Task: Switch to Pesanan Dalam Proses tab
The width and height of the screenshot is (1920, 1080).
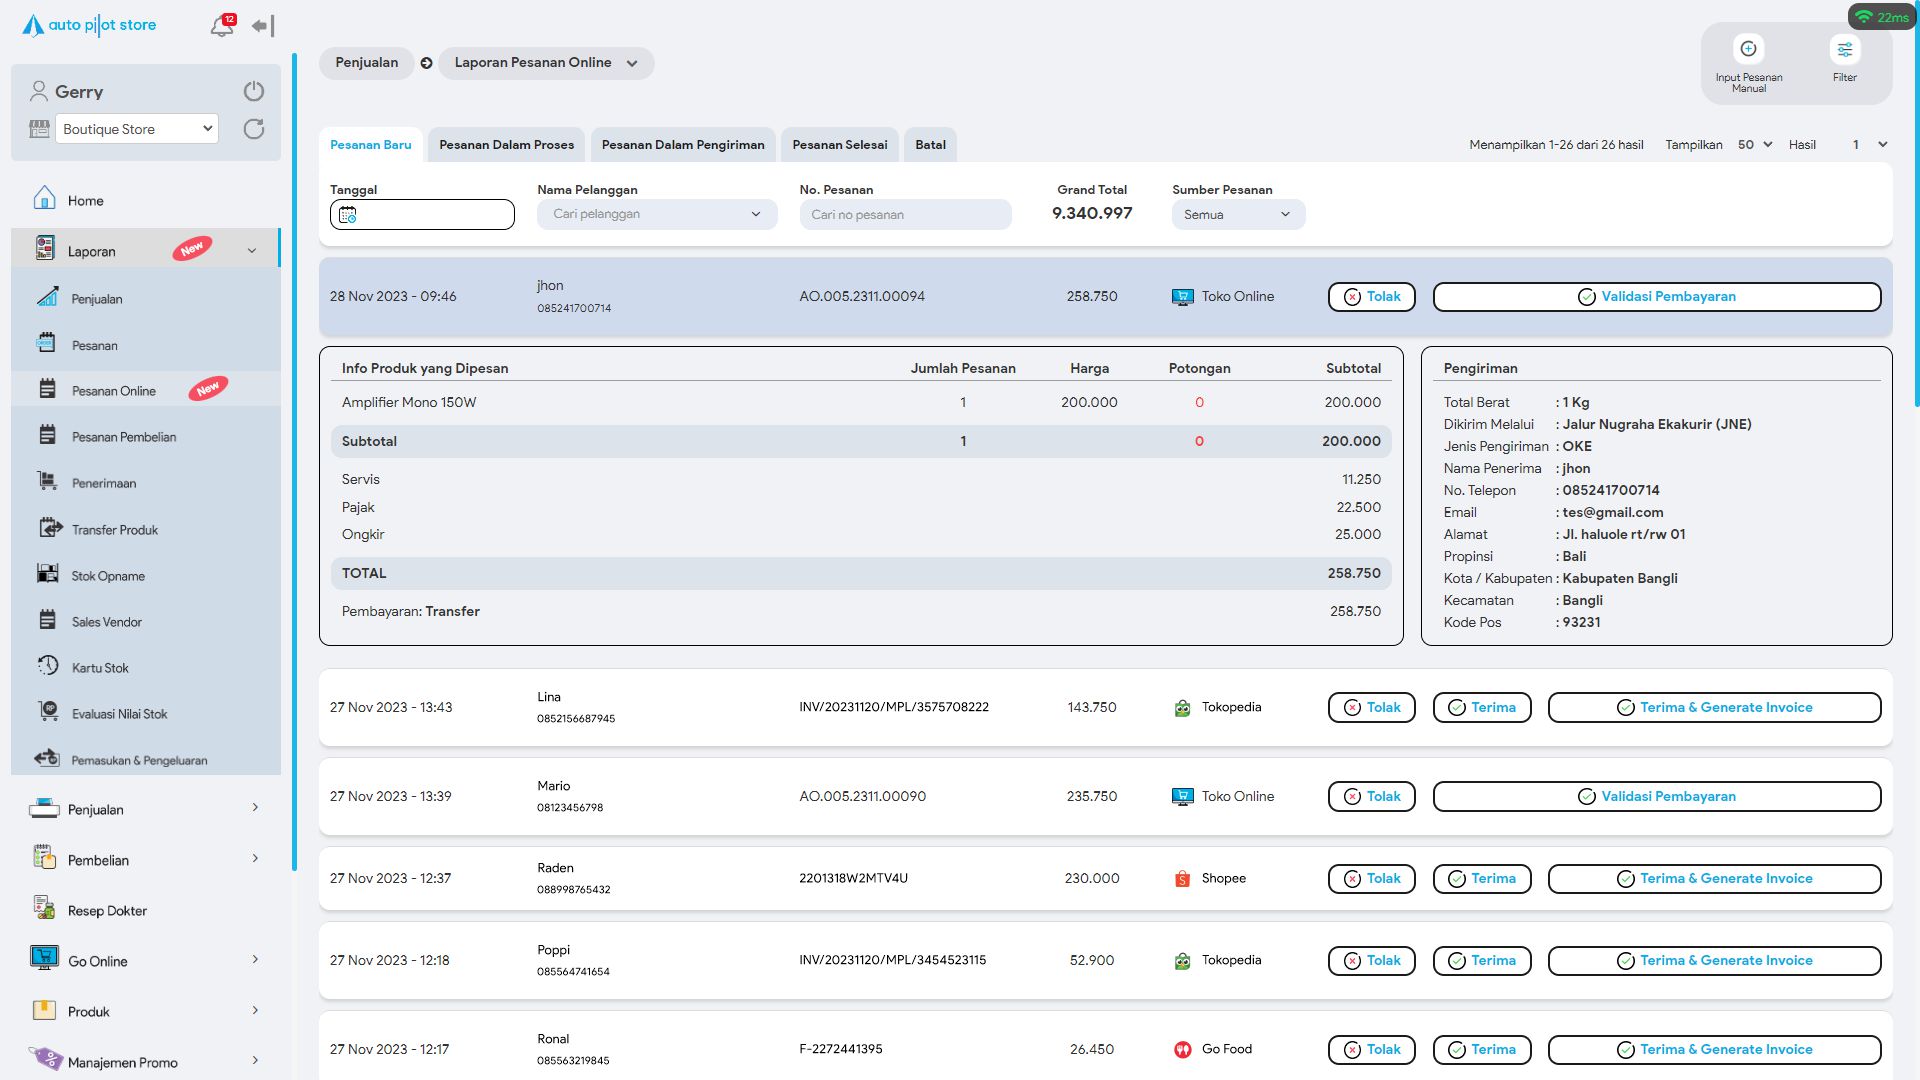Action: 506,145
